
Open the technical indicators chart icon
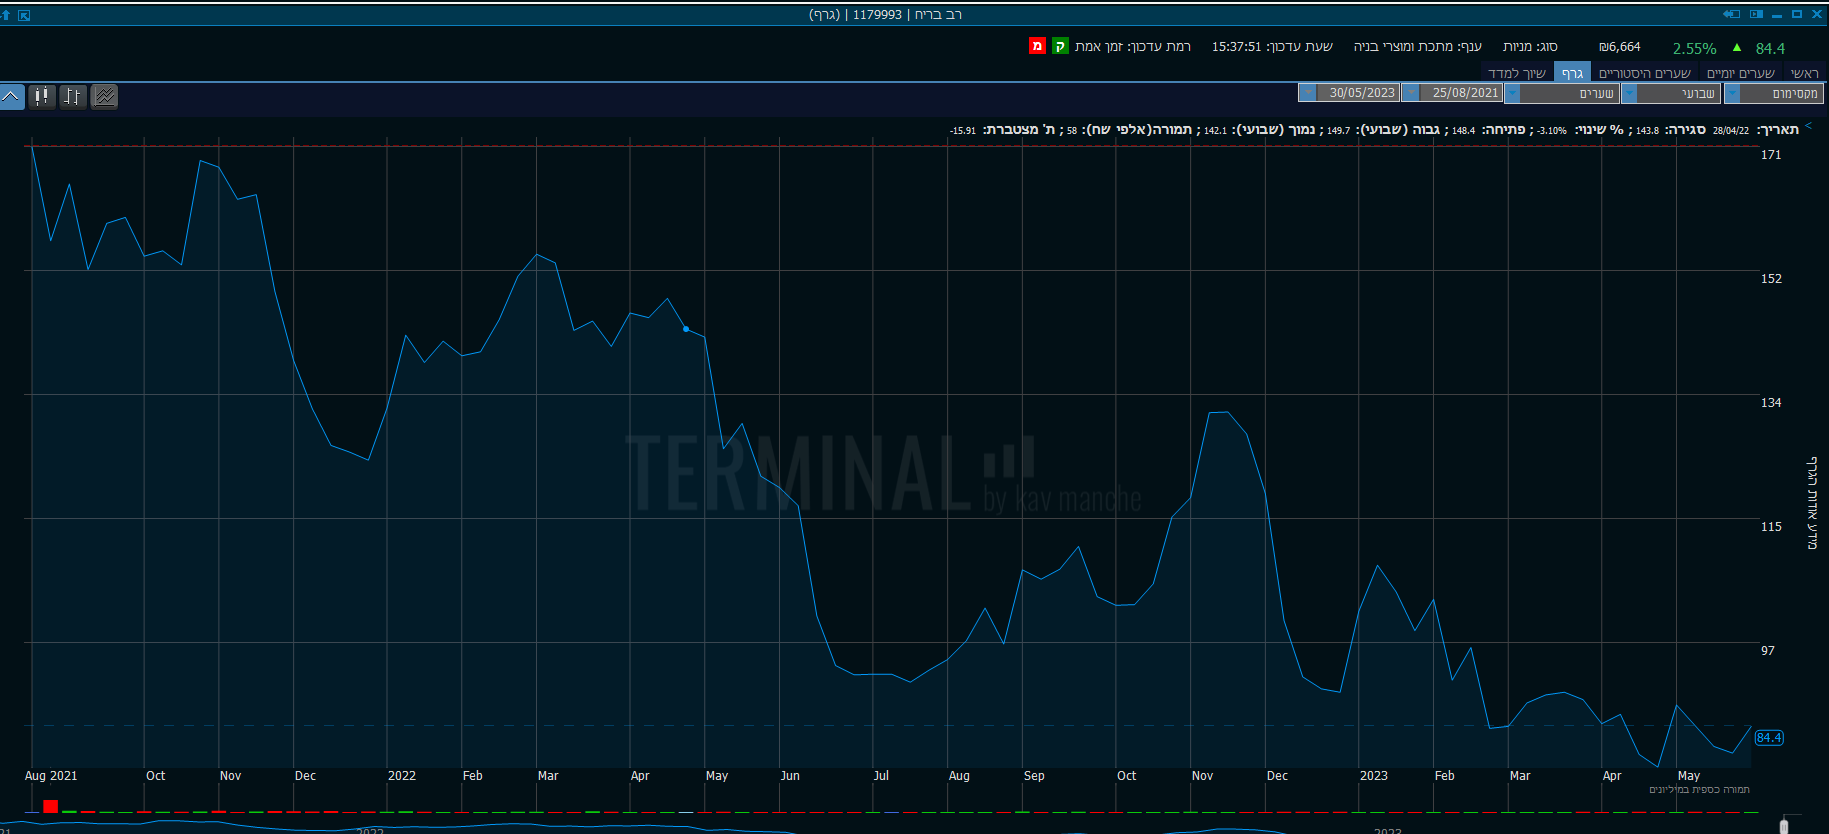pos(104,96)
